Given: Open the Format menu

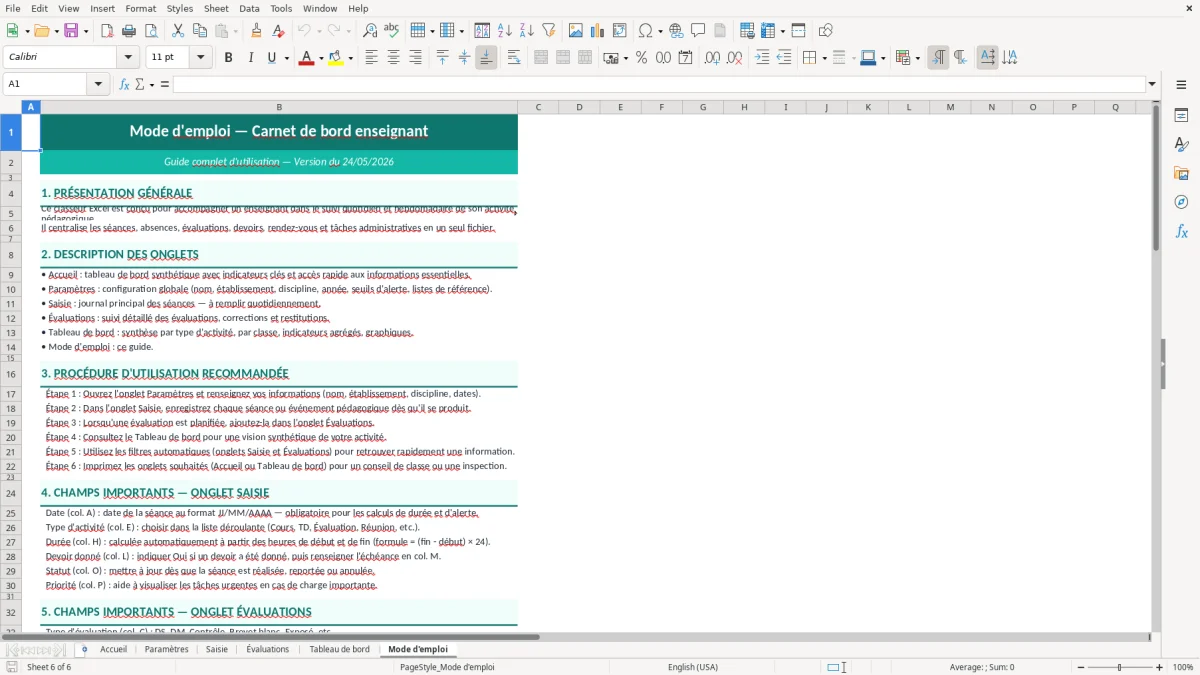Looking at the screenshot, I should coord(141,8).
